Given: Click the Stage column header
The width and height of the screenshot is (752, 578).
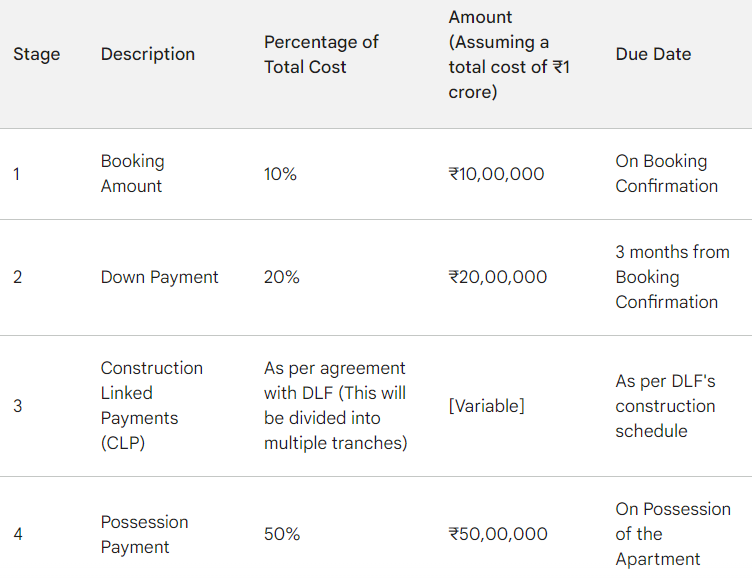Looking at the screenshot, I should (36, 54).
